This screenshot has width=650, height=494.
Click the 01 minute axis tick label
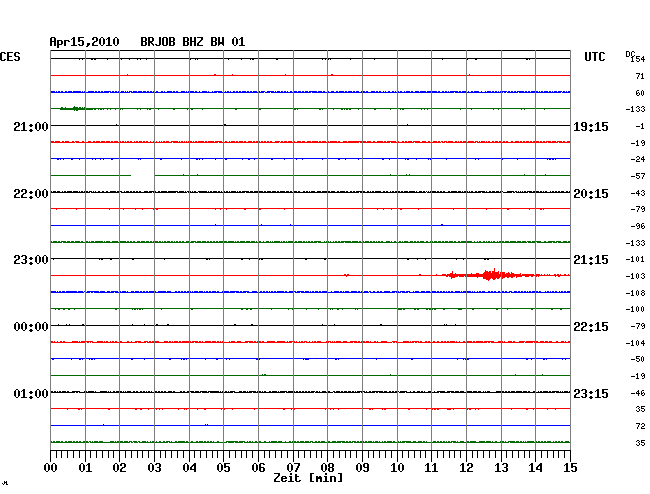pos(85,468)
